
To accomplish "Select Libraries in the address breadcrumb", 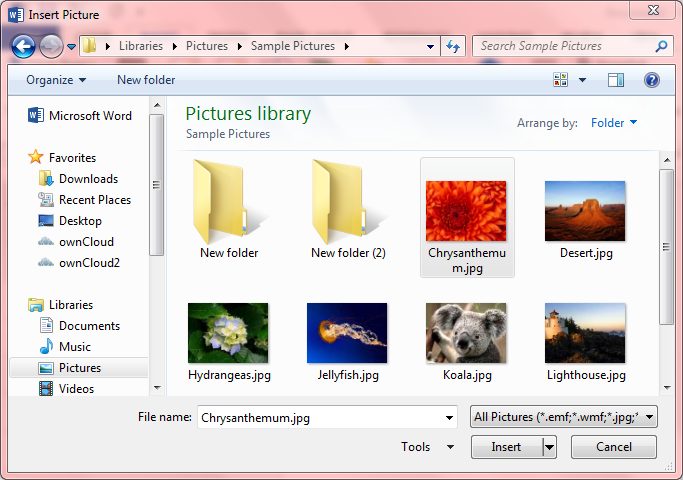I will pos(141,46).
